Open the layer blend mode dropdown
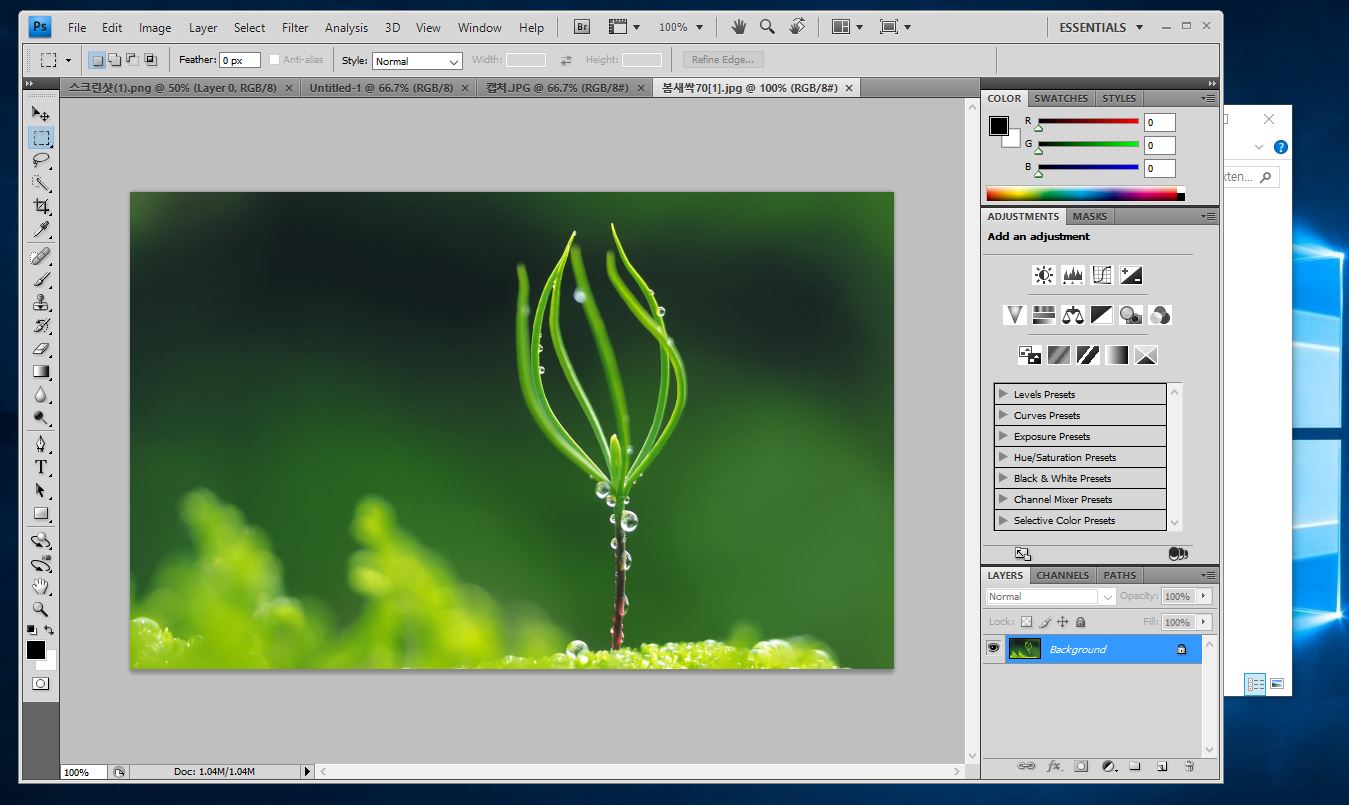Viewport: 1349px width, 805px height. (x=1050, y=597)
